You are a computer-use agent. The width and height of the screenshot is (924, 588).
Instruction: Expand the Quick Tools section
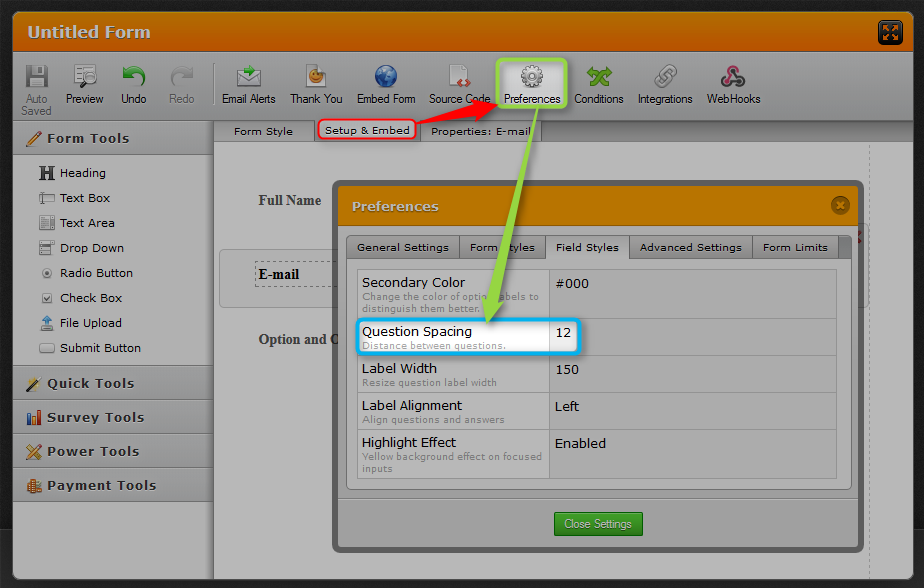click(x=90, y=383)
